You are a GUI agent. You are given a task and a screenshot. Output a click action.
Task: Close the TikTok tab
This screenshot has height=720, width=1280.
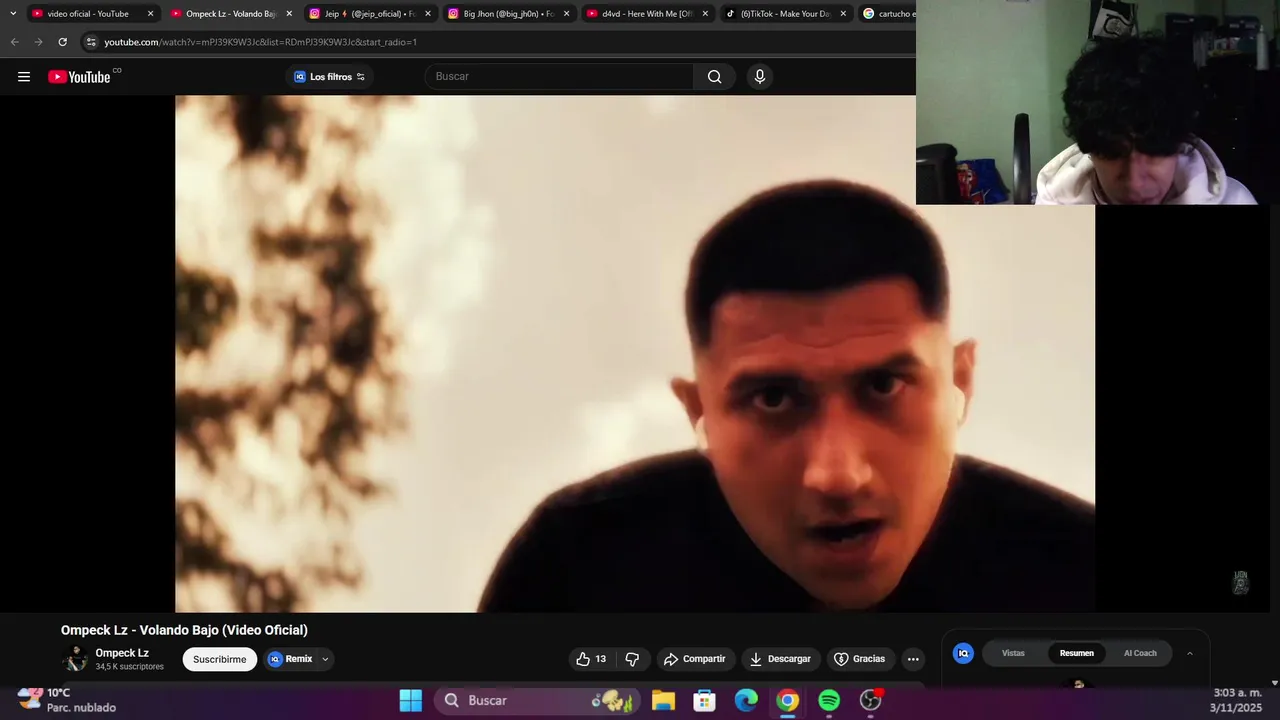[x=843, y=14]
